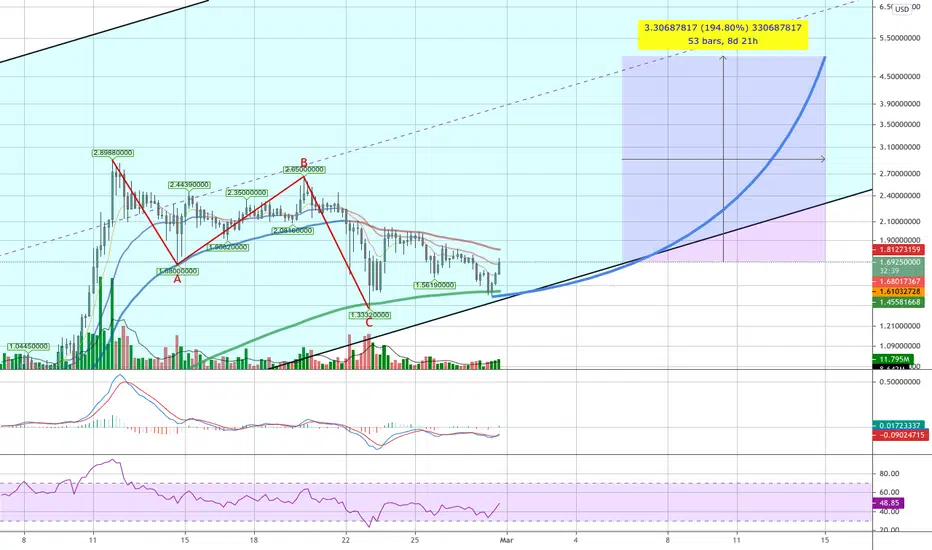Select the red letter C annotation
The image size is (932, 550).
click(369, 323)
